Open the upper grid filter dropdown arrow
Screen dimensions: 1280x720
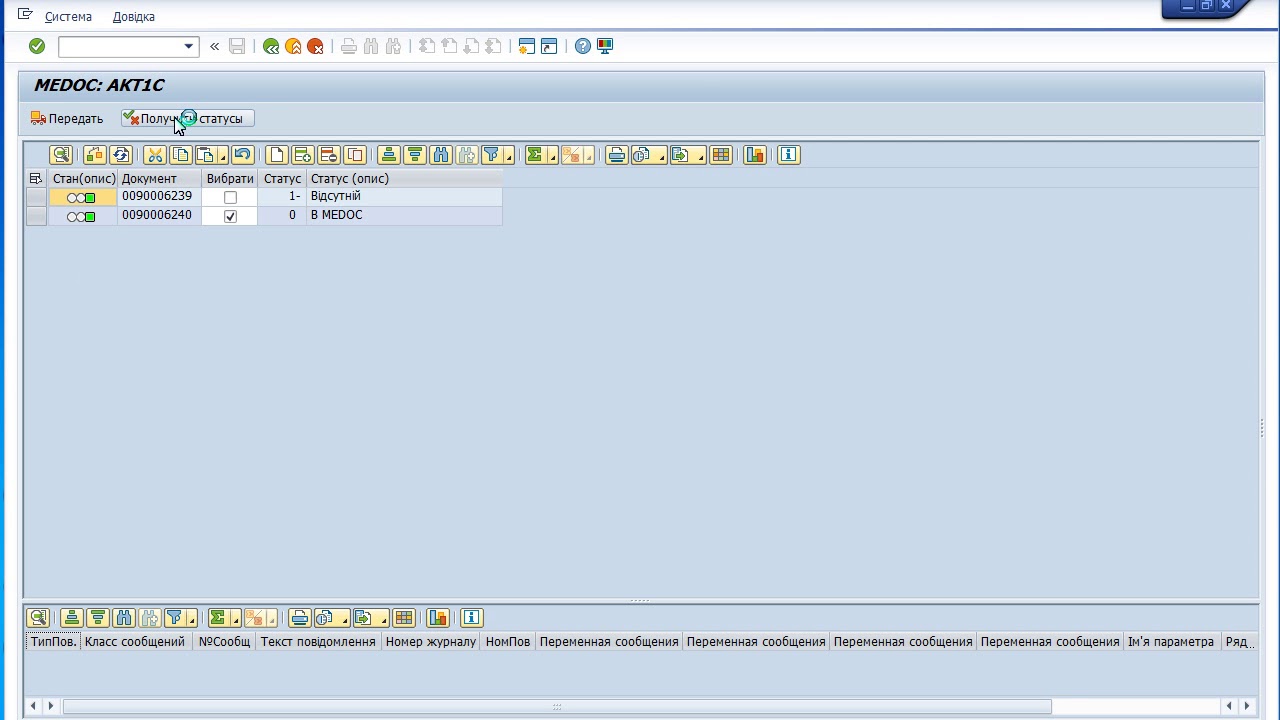(509, 156)
